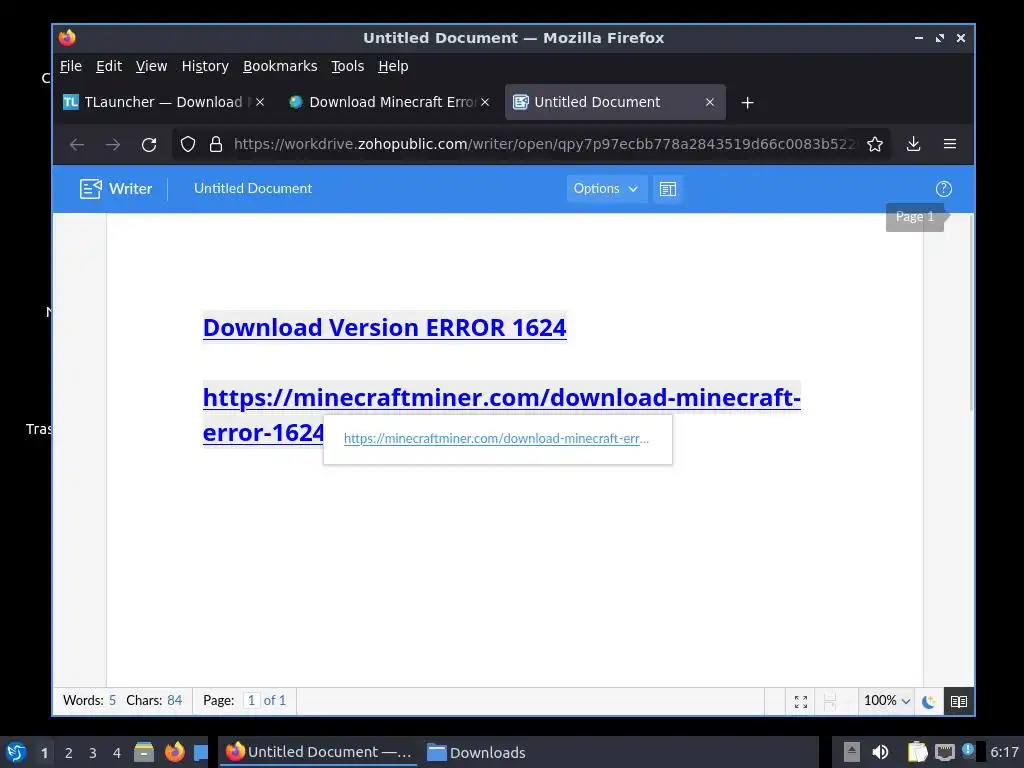The width and height of the screenshot is (1024, 768).
Task: Click the tracking protection shield icon
Action: (188, 144)
